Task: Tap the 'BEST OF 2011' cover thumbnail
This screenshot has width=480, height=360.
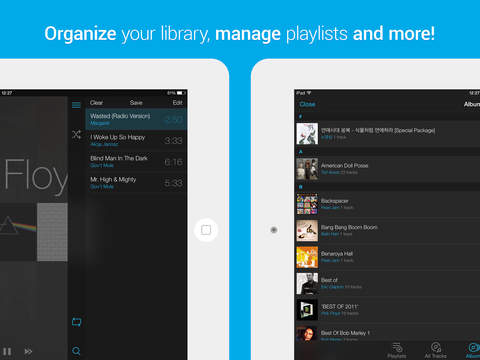Action: click(x=307, y=310)
